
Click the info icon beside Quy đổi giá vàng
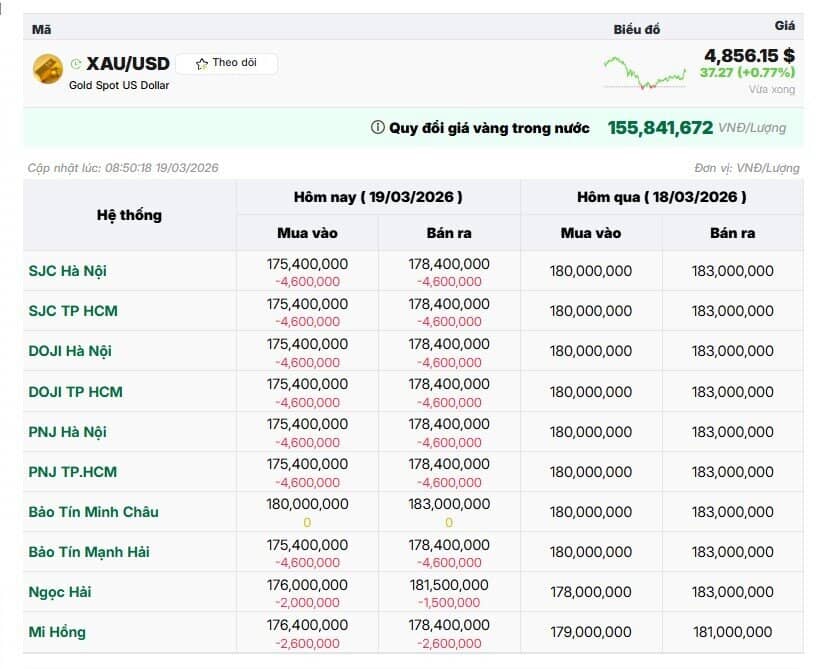tap(377, 127)
